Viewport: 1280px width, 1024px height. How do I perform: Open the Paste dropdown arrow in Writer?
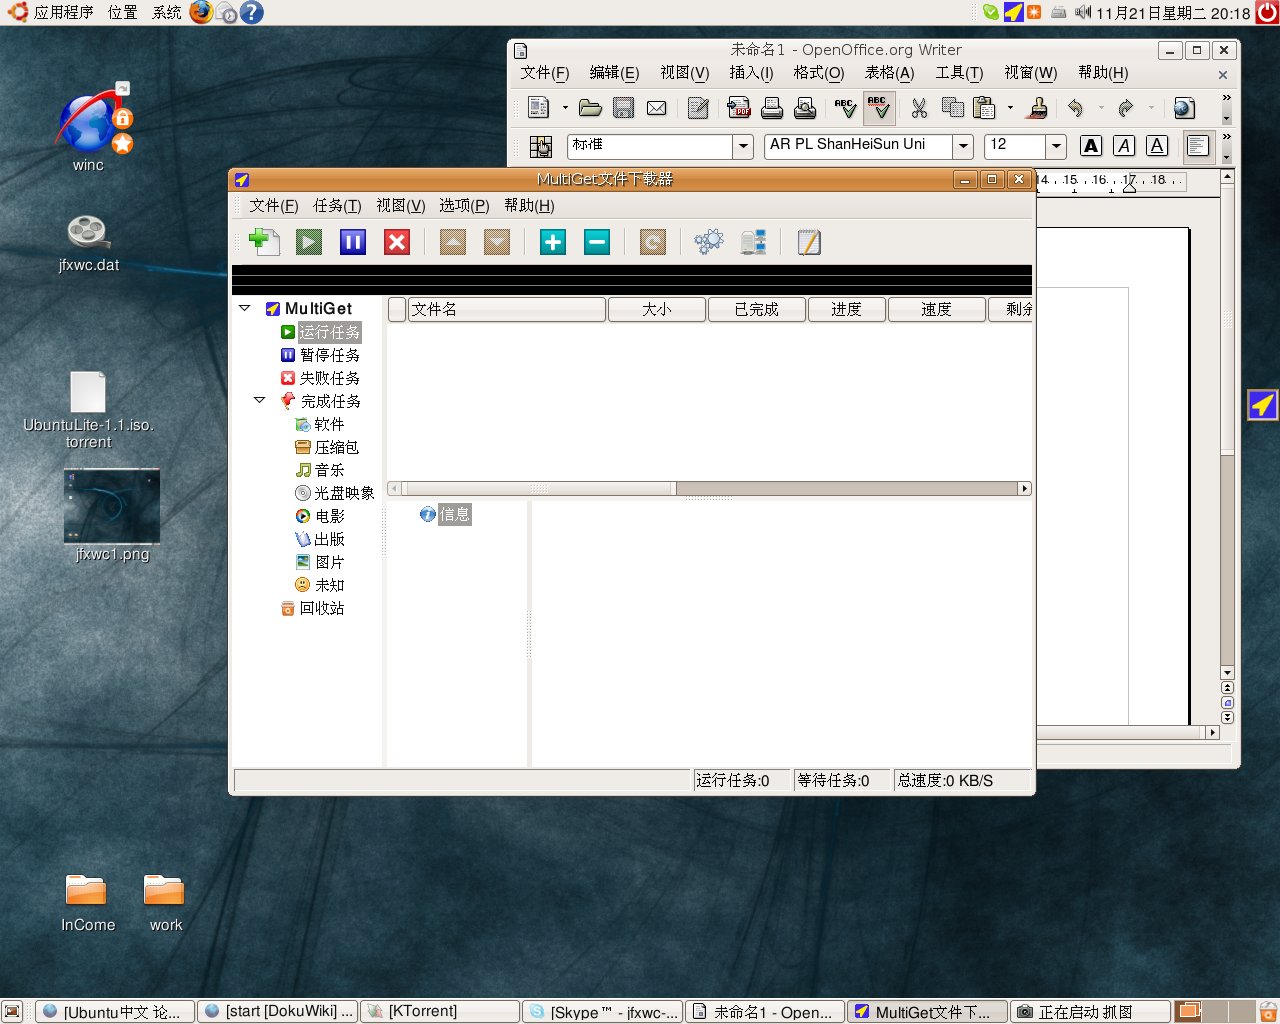1010,108
